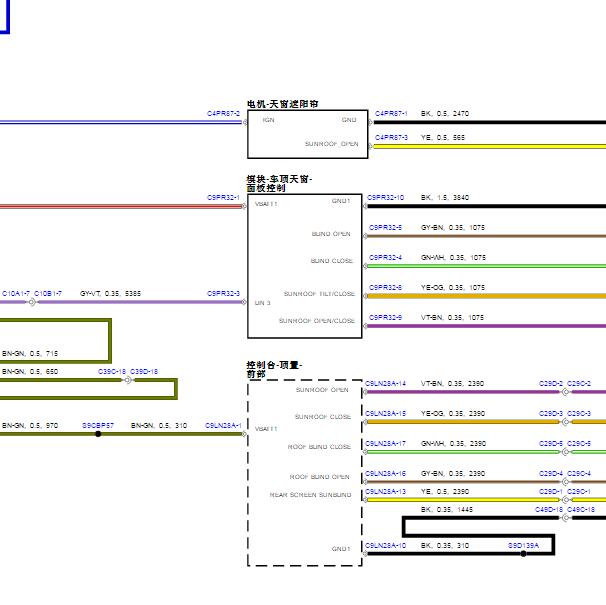Click wire label VT-BN, 0.35, 2390
This screenshot has width=606, height=605.
(453, 384)
